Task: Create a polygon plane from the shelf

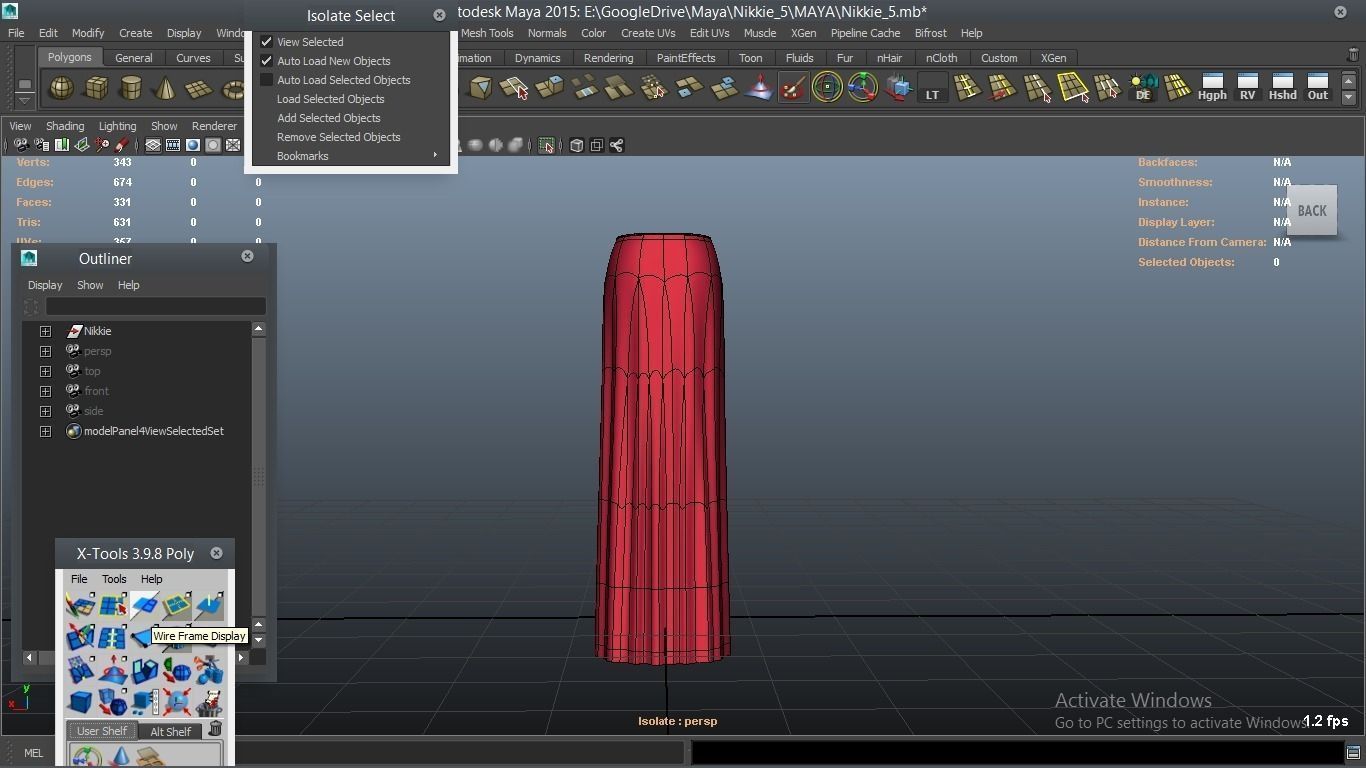Action: (x=199, y=88)
